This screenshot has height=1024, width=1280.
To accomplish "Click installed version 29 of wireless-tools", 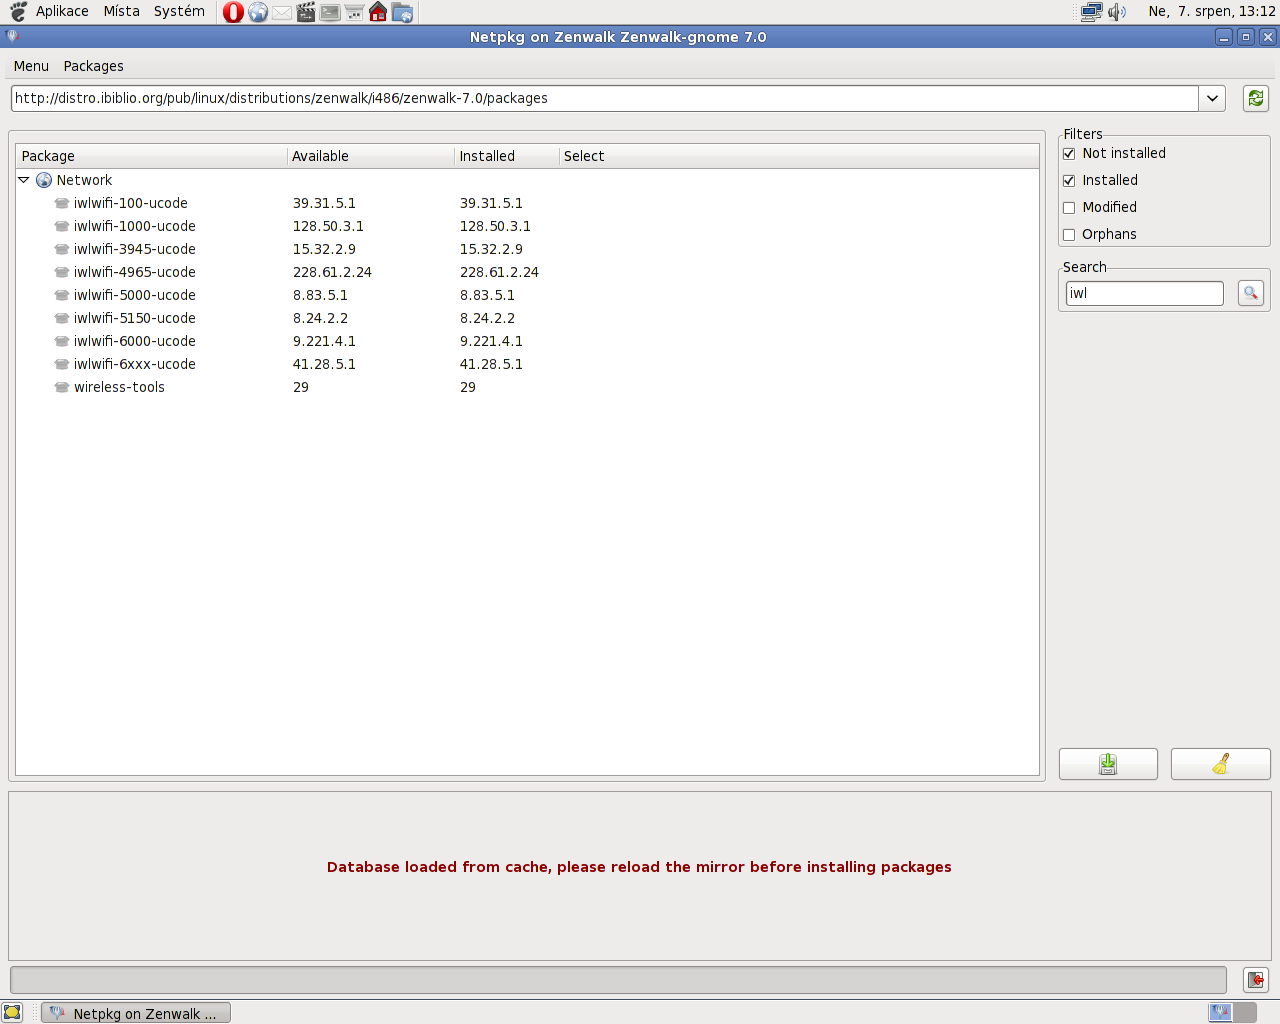I will point(468,387).
